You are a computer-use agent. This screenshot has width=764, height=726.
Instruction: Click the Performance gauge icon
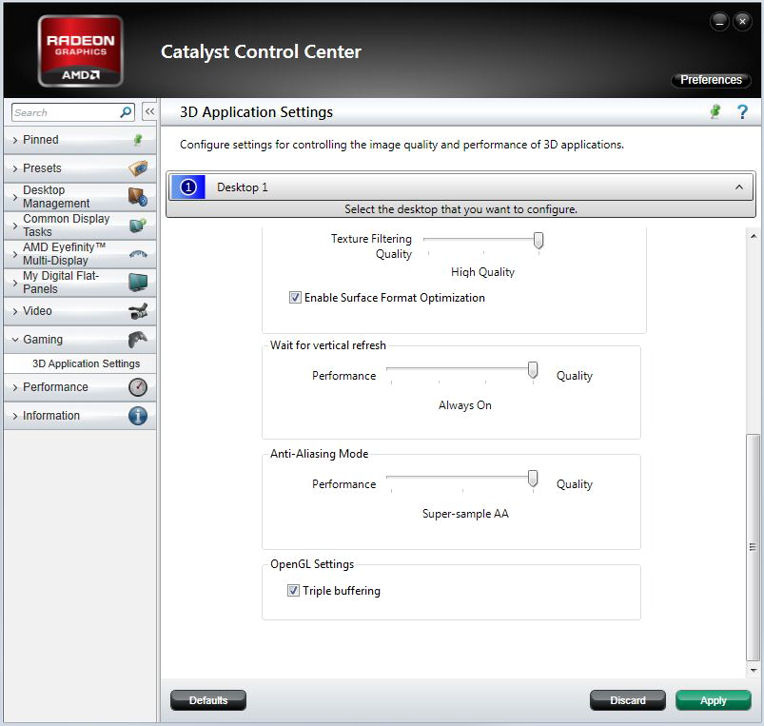138,387
